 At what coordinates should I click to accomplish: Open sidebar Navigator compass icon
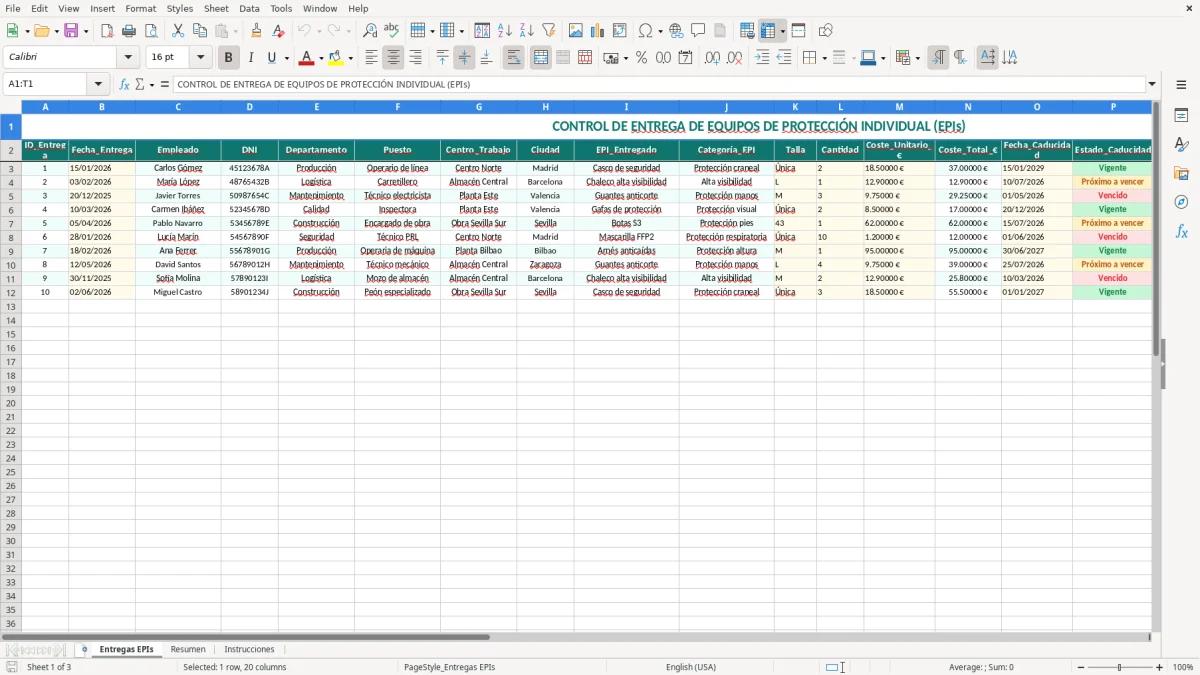coord(1181,202)
